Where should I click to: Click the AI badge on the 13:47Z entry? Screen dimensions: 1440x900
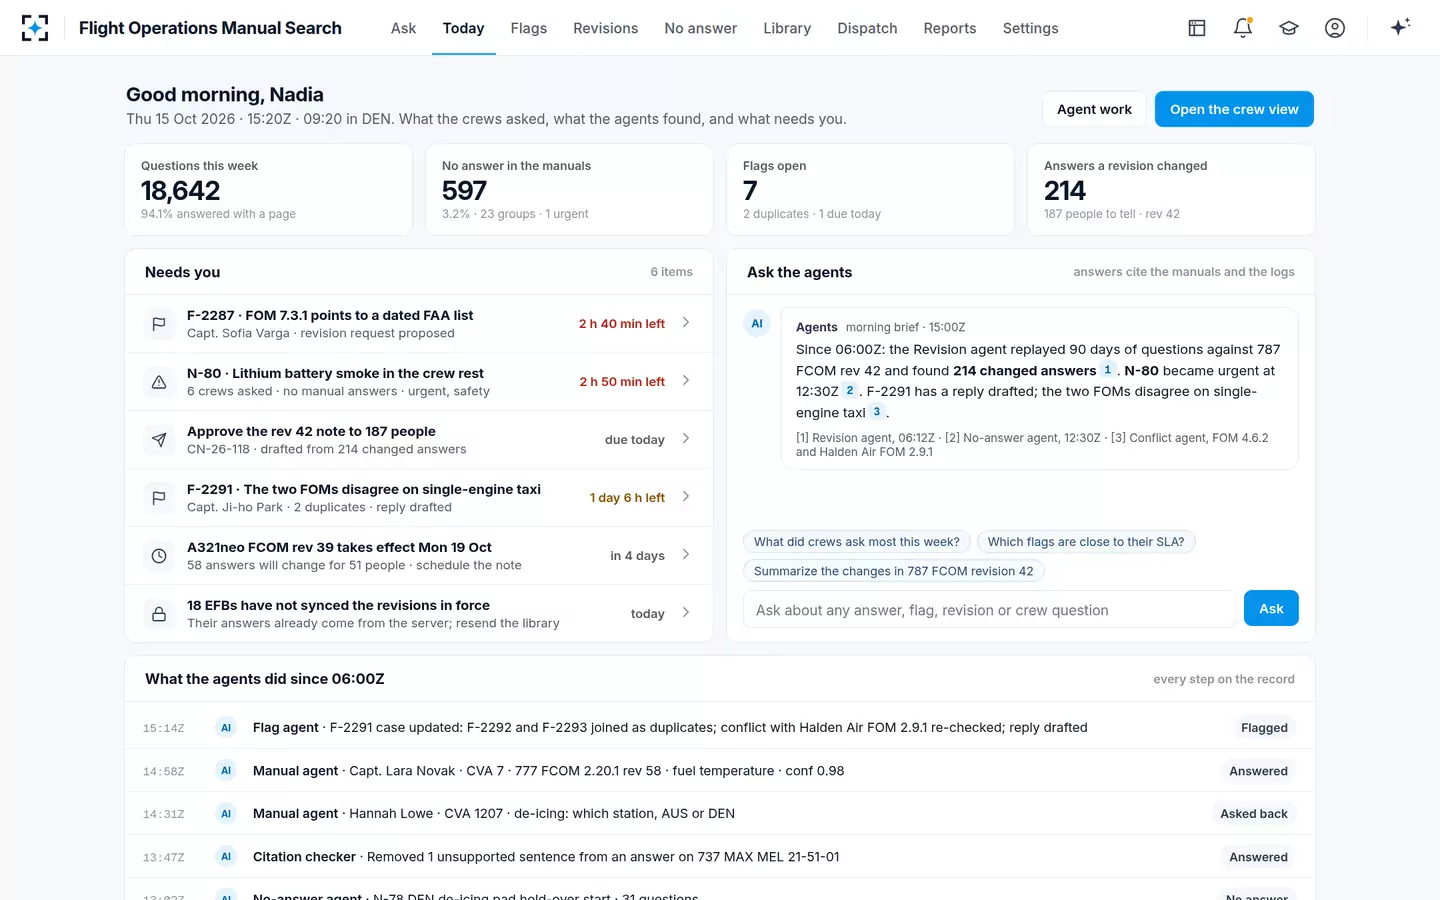point(226,857)
